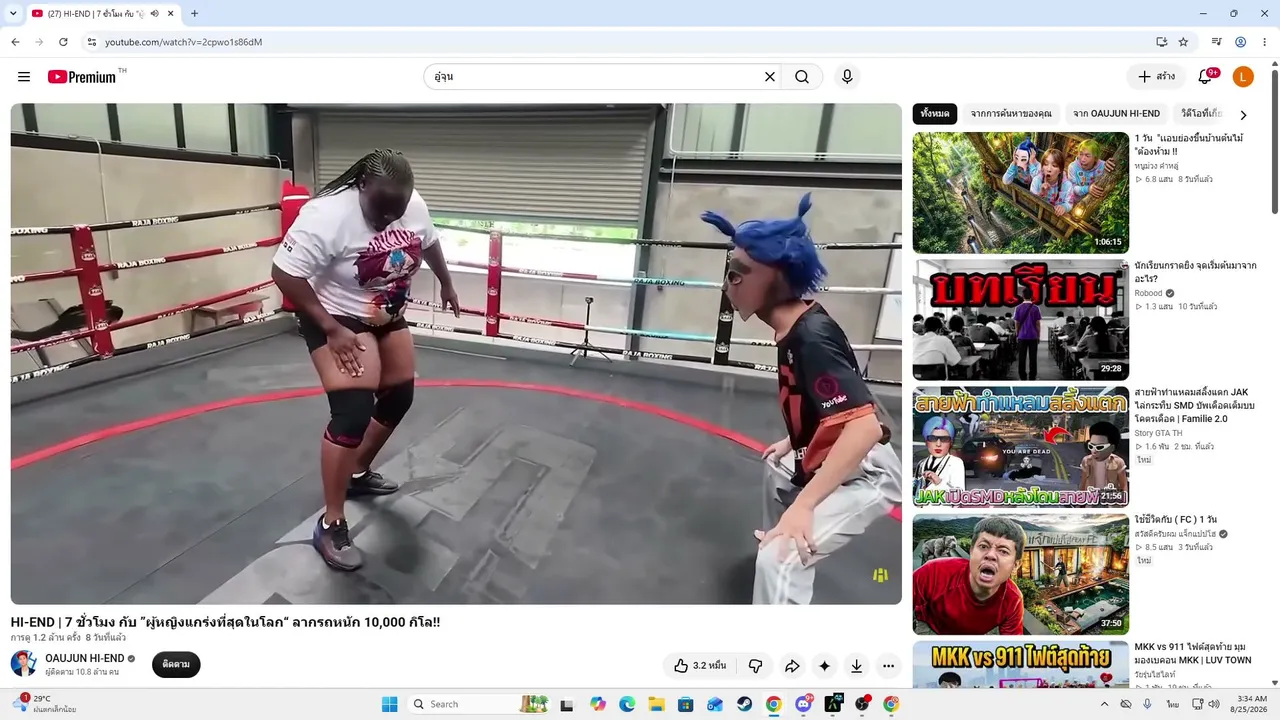
Task: Open OAUJUN HI-END channel avatar
Action: tap(24, 663)
